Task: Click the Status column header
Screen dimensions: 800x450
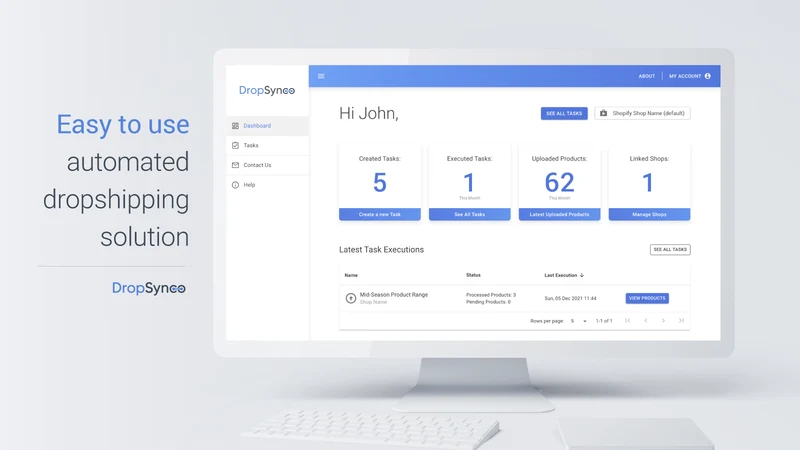Action: pyautogui.click(x=473, y=275)
